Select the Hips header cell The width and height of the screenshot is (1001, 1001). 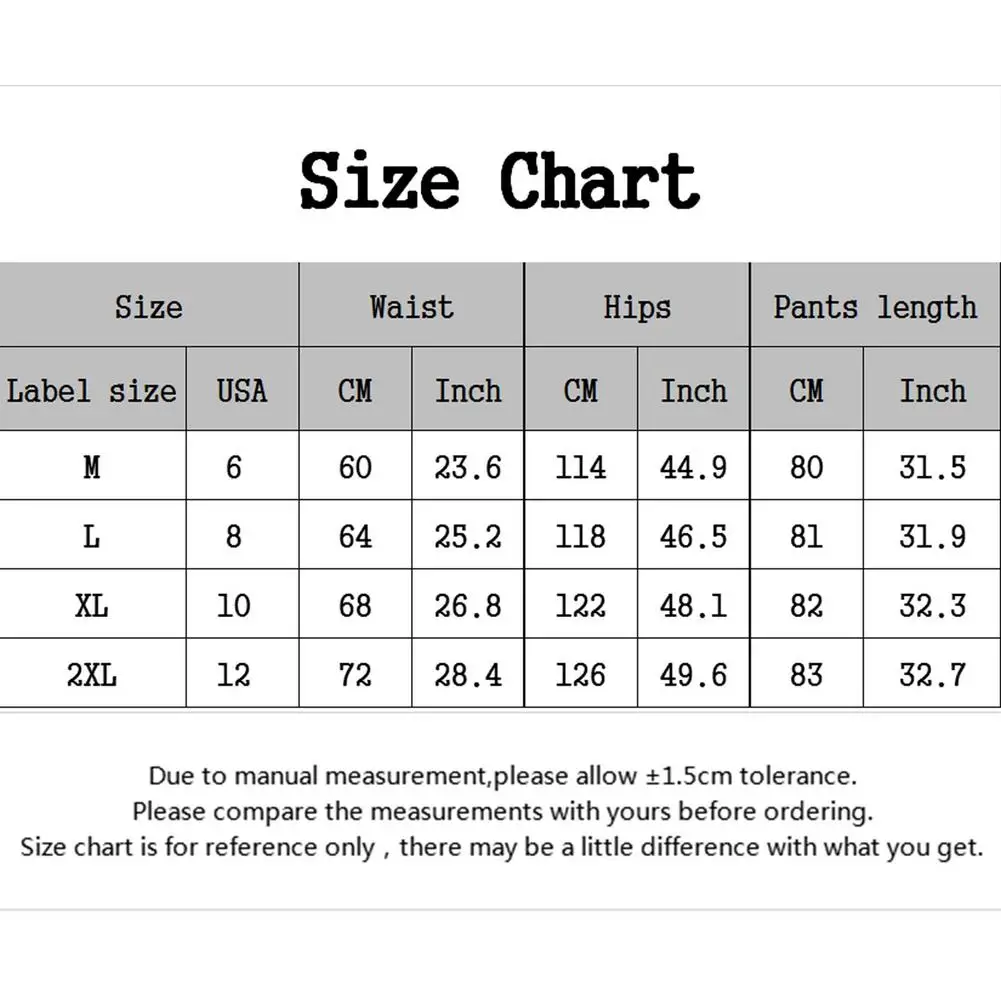pos(637,306)
